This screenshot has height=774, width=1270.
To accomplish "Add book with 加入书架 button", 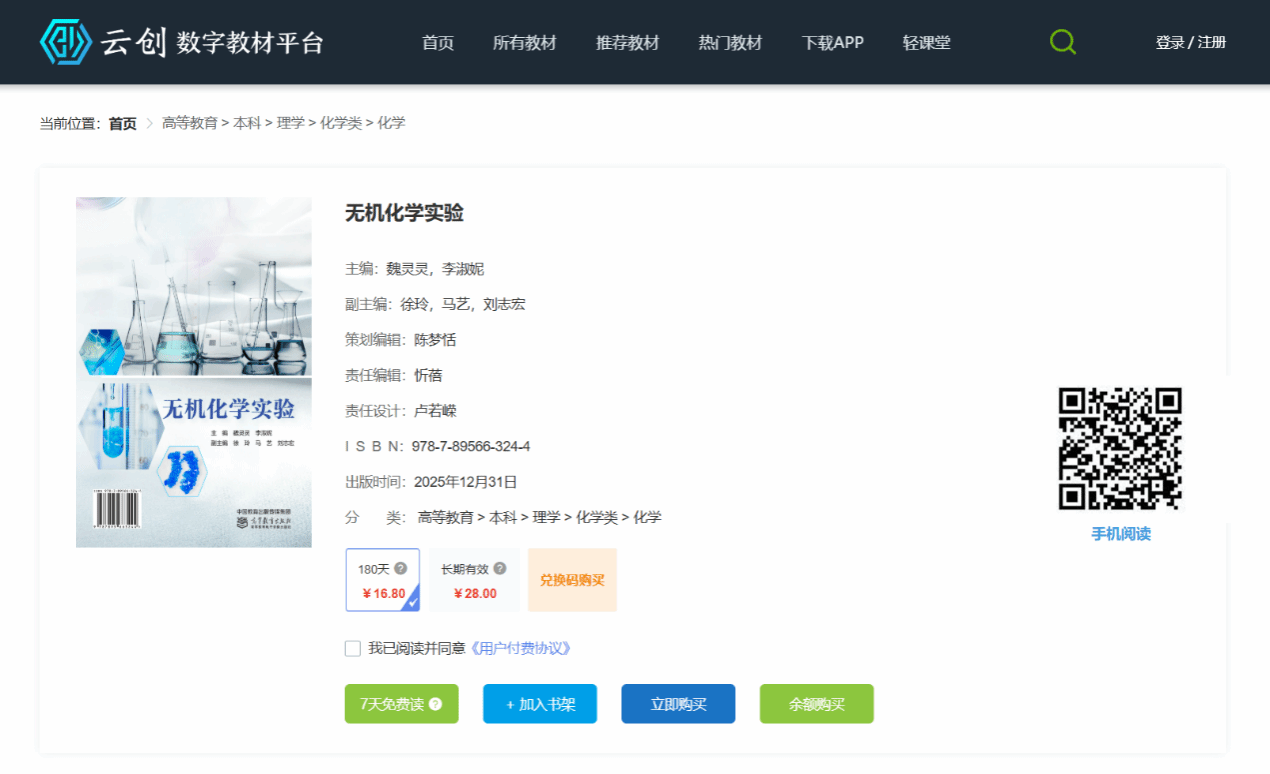I will pos(540,704).
